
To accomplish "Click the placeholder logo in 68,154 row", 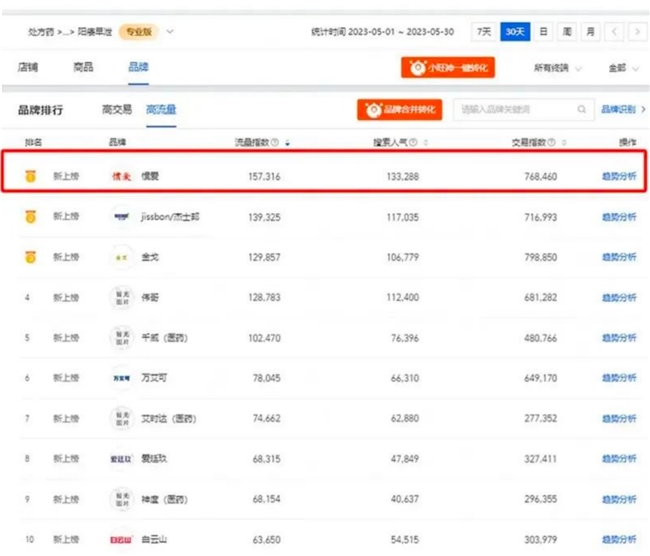I will (121, 499).
